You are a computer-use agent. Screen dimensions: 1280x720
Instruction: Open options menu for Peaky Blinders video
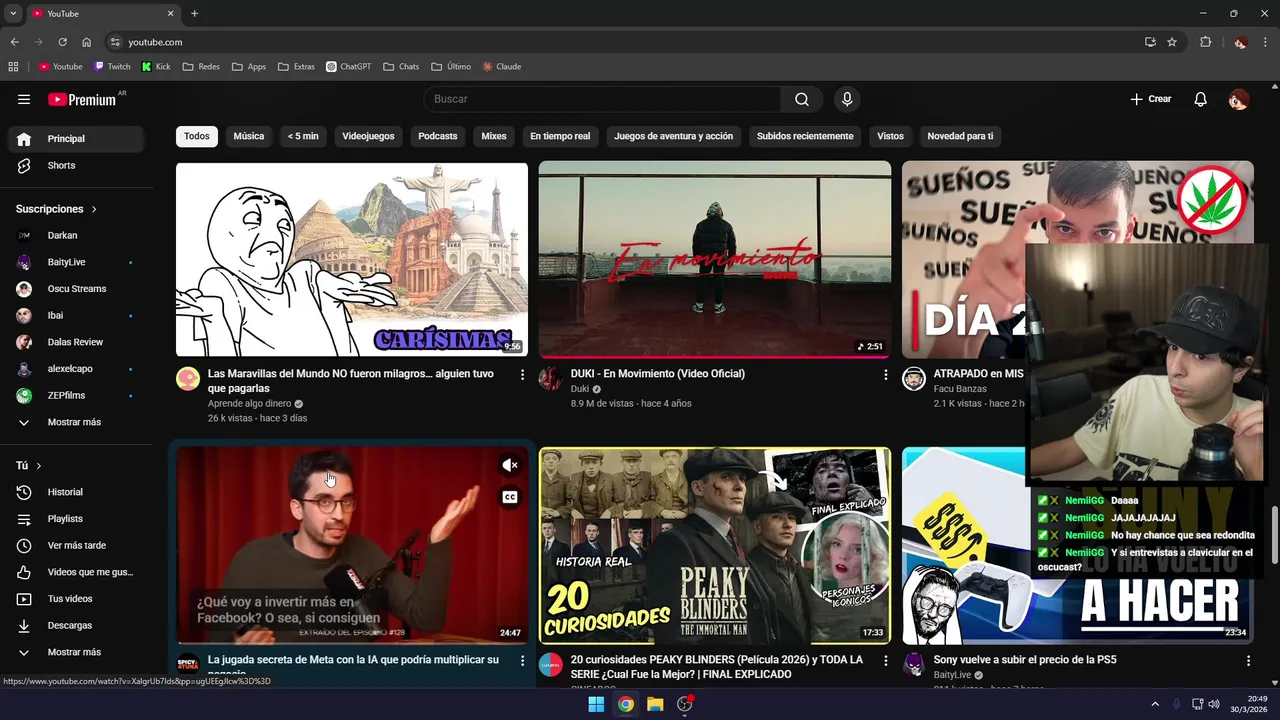(885, 661)
